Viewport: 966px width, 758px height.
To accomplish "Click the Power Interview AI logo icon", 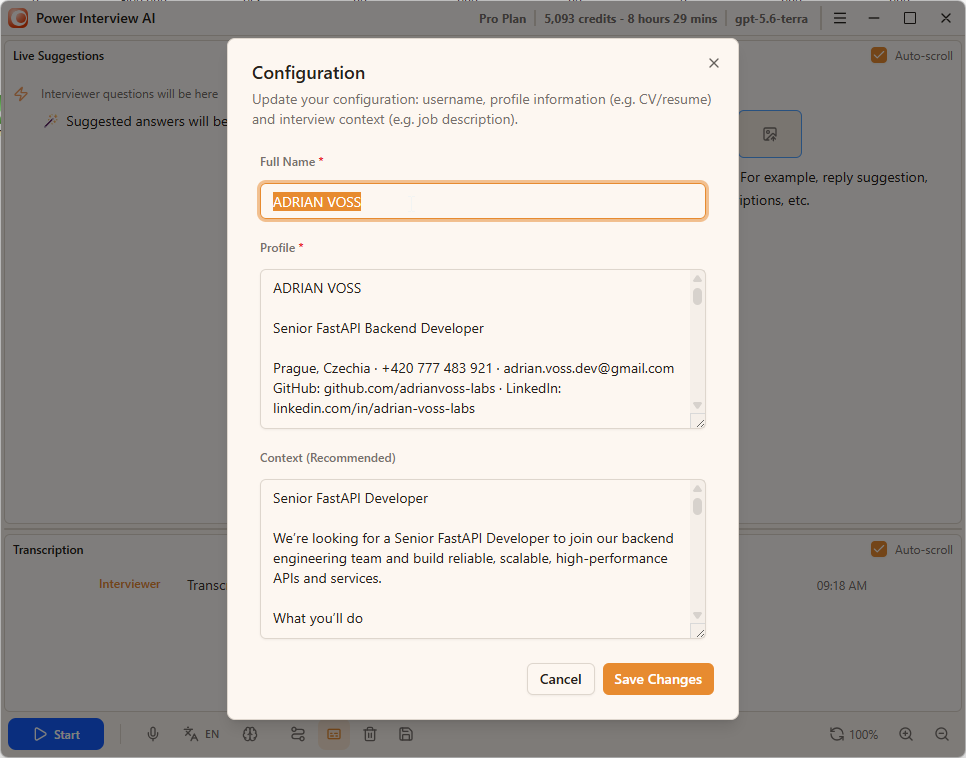I will (18, 18).
